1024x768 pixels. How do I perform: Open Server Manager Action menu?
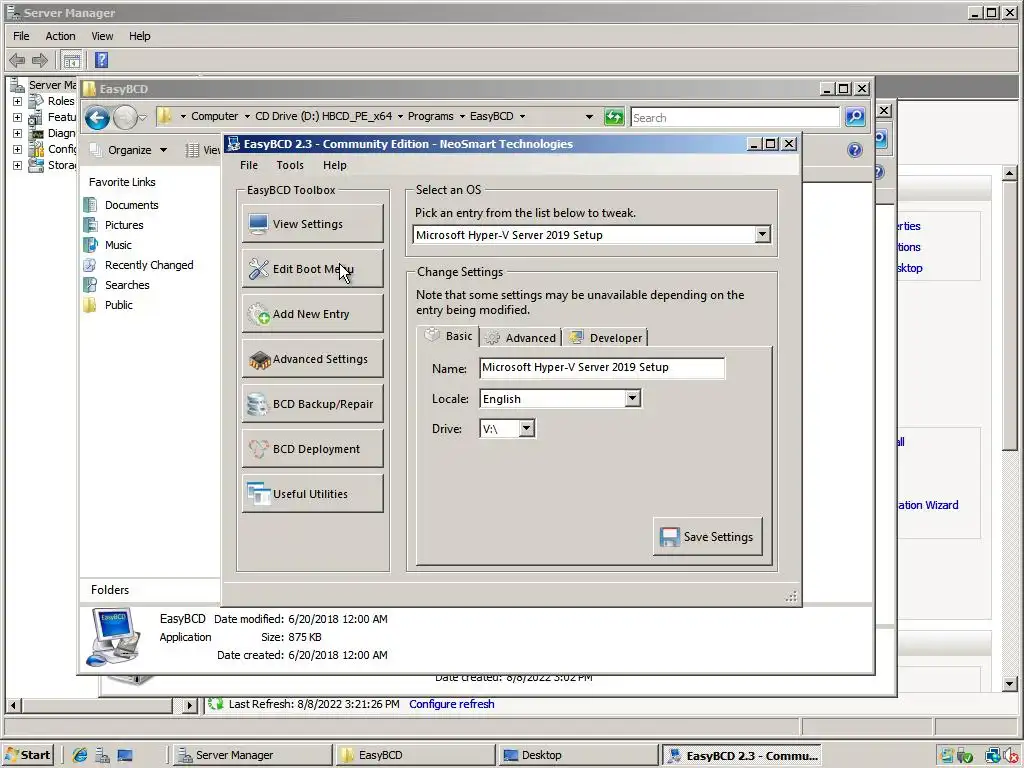tap(60, 36)
